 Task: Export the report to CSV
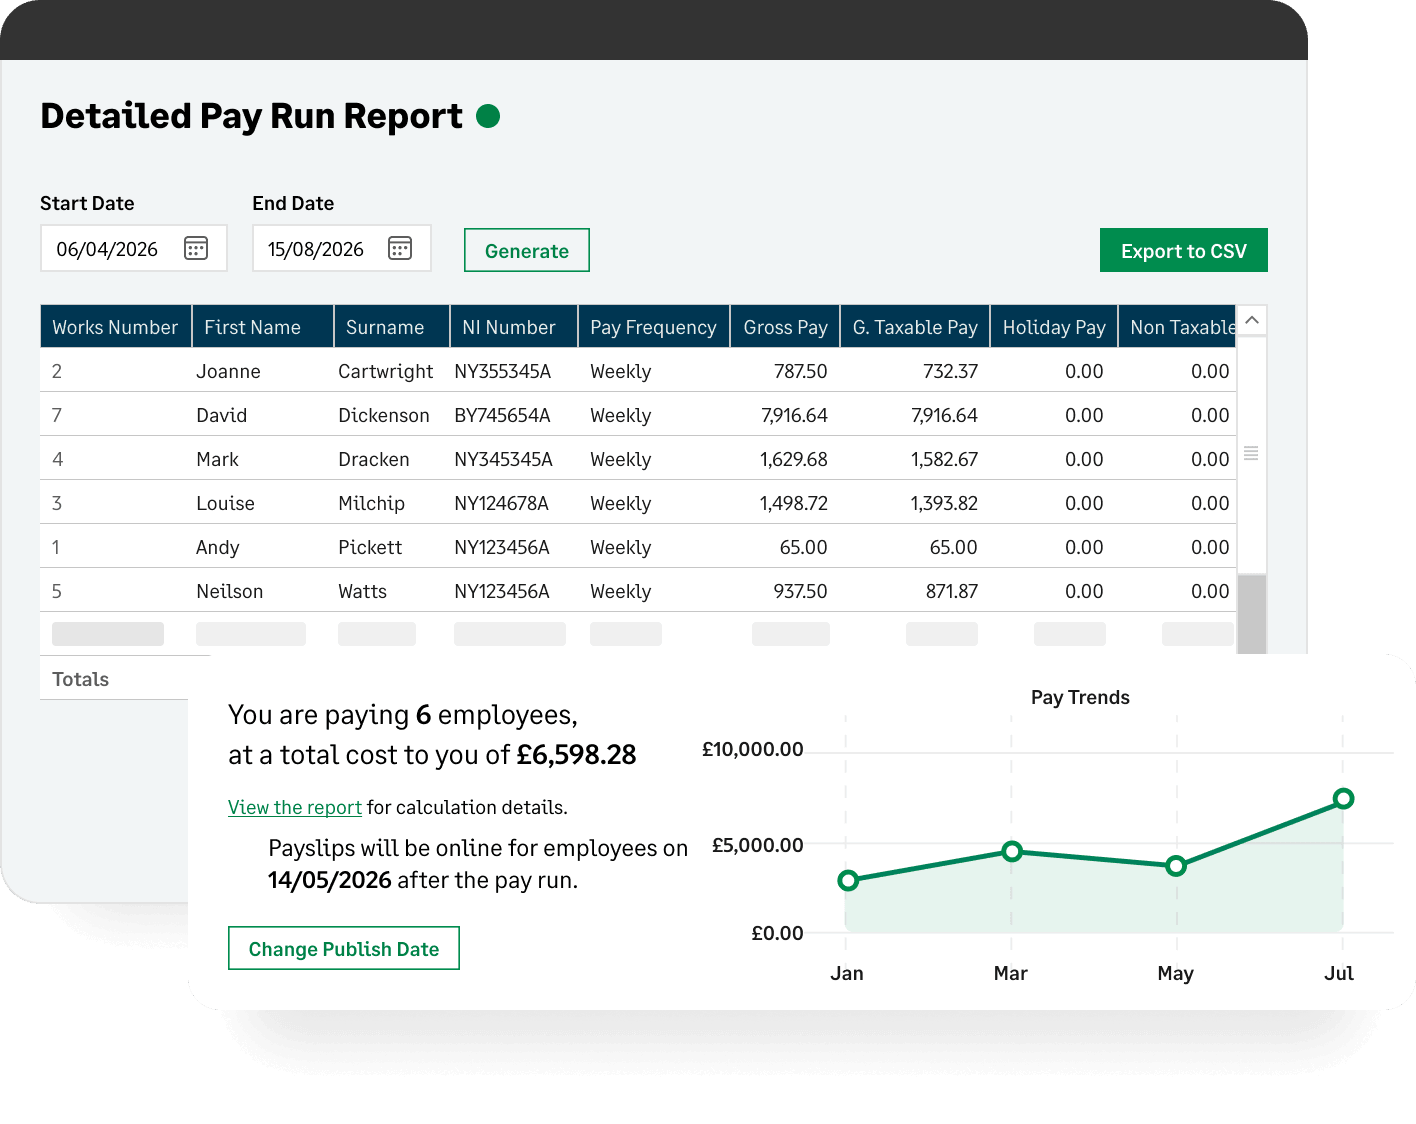(x=1184, y=250)
